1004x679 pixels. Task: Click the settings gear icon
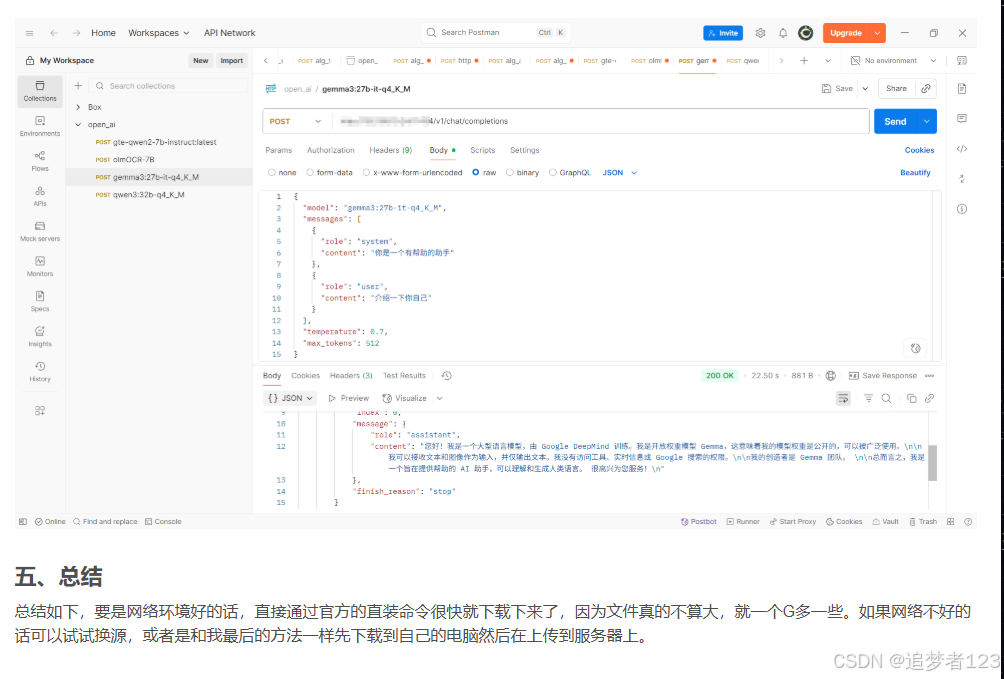pos(760,33)
